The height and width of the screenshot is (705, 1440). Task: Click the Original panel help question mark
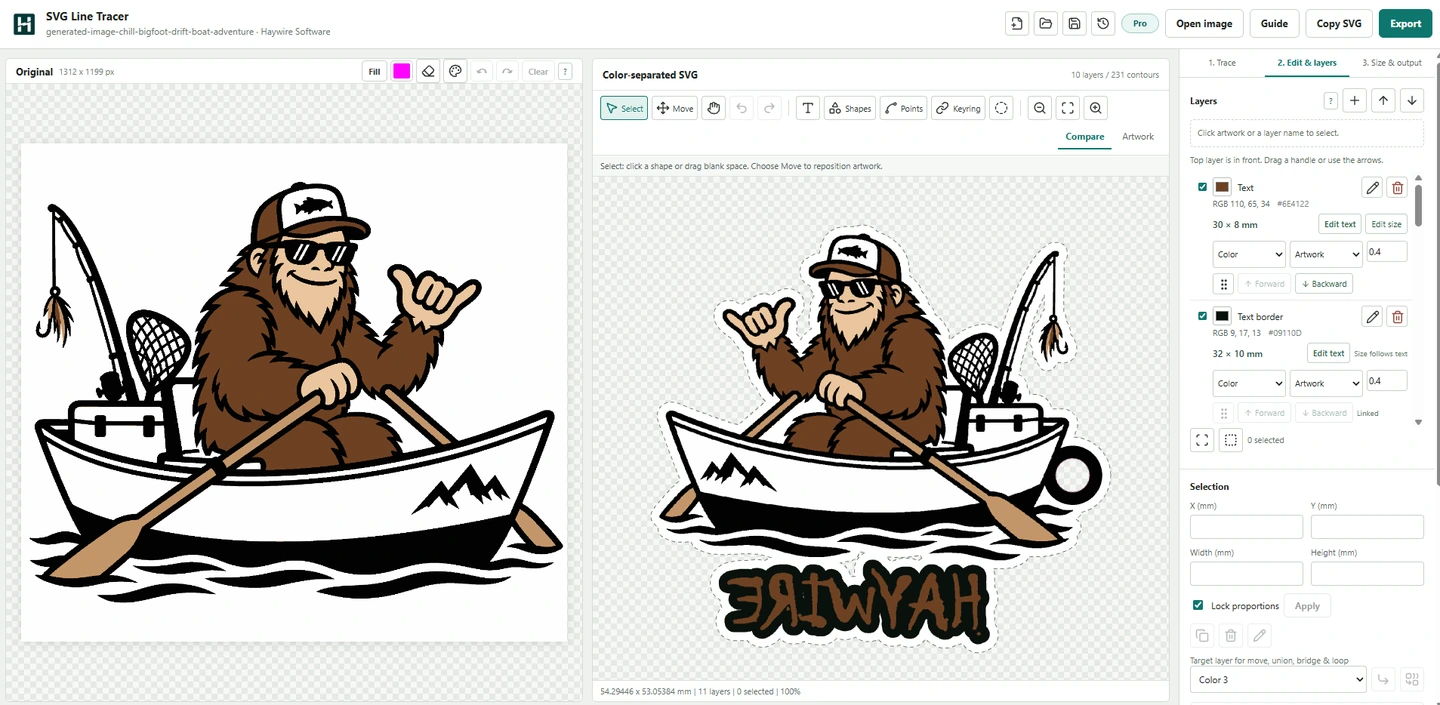pyautogui.click(x=565, y=71)
